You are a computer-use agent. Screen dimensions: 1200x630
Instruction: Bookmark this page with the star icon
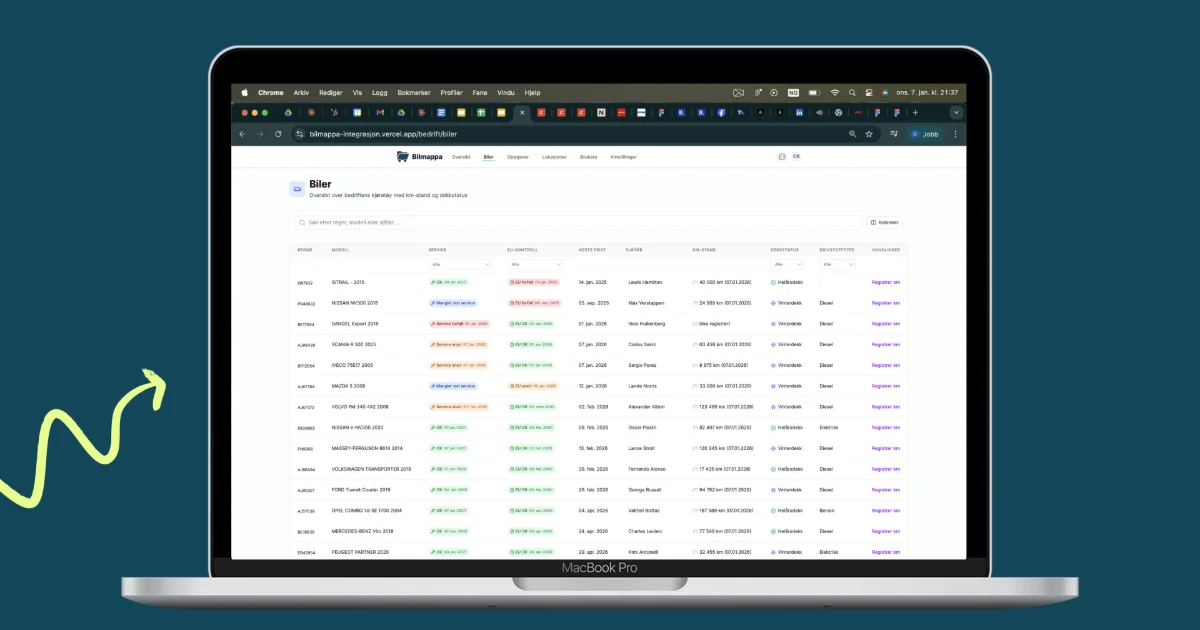pyautogui.click(x=869, y=134)
